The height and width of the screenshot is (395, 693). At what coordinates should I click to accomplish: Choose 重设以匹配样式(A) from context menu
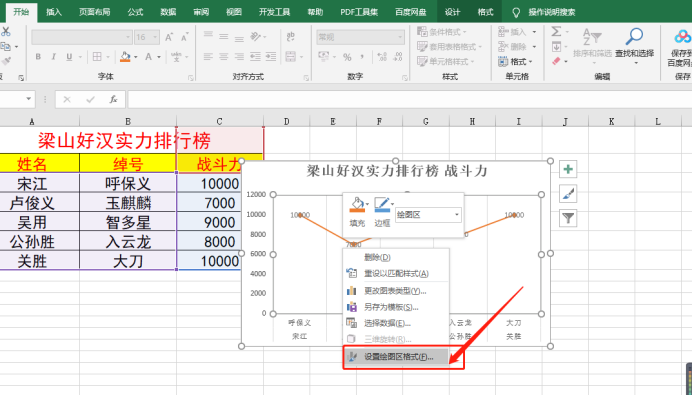(396, 273)
